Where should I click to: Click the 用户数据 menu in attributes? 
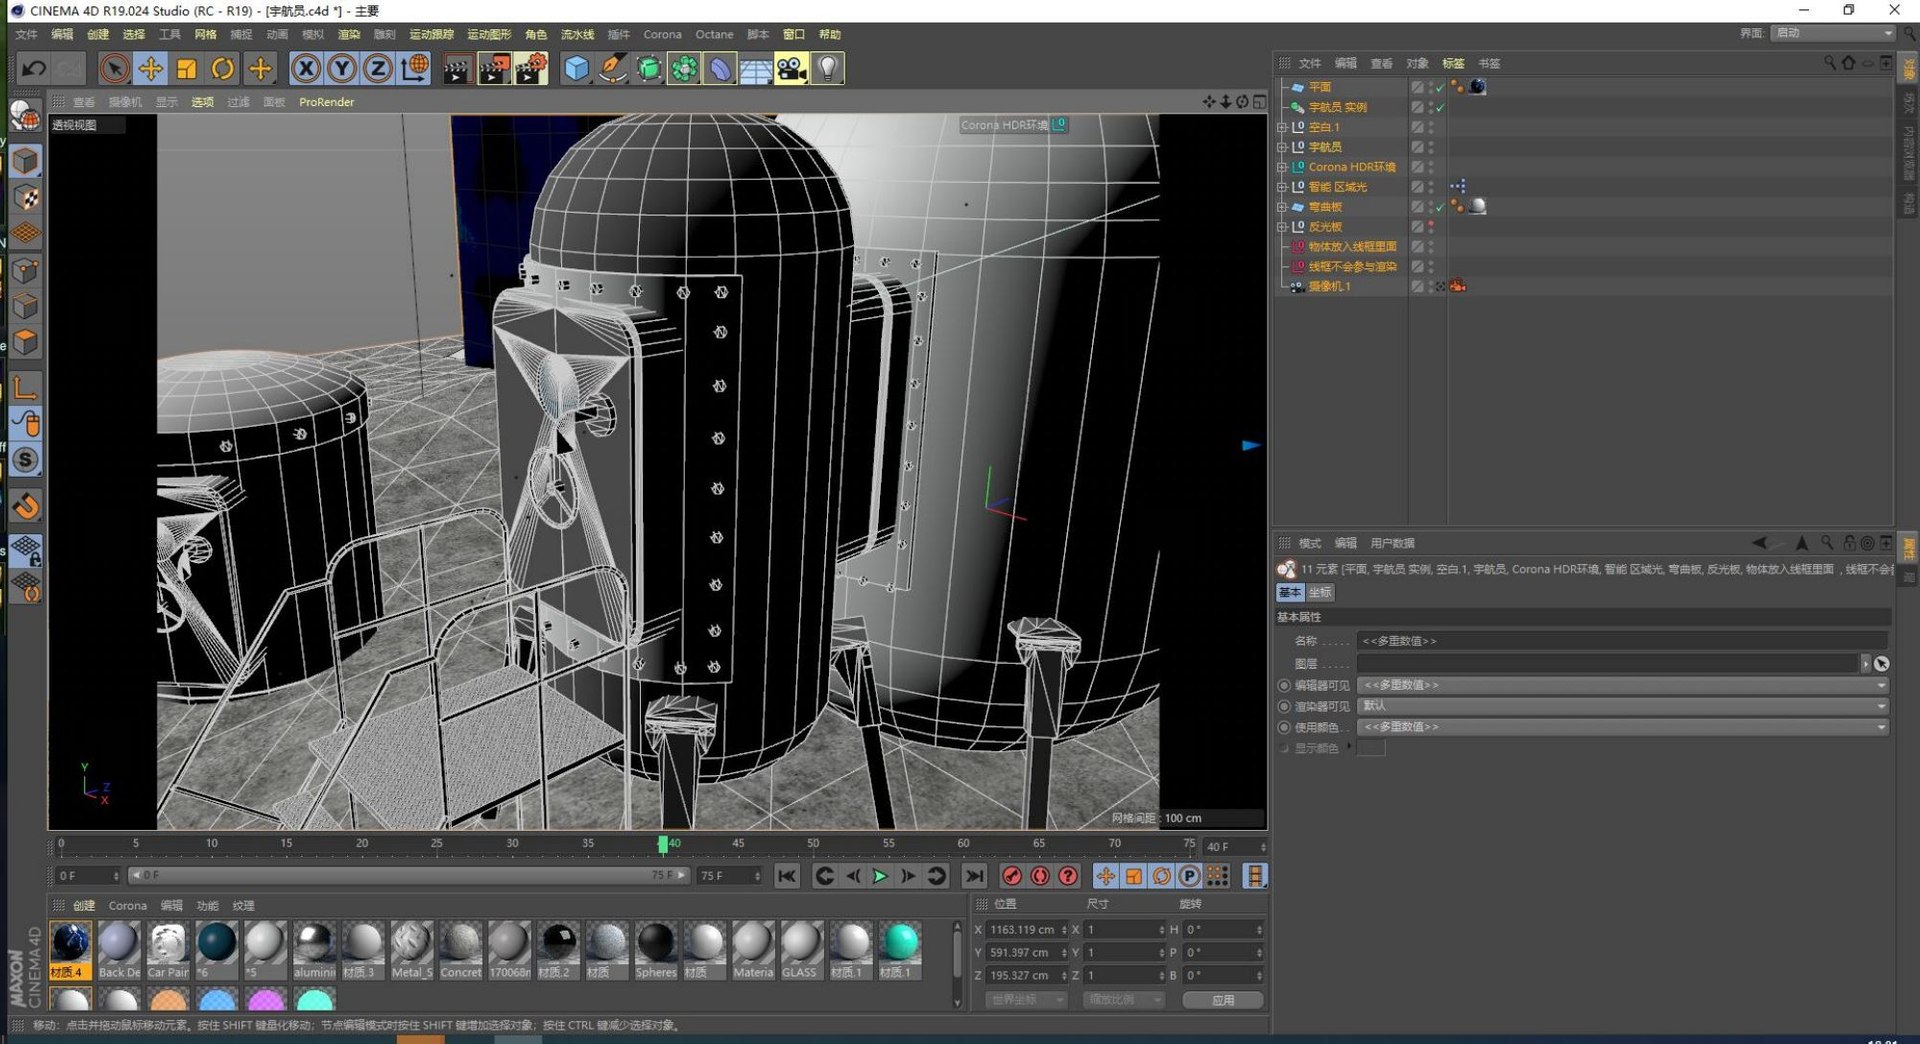(x=1392, y=543)
